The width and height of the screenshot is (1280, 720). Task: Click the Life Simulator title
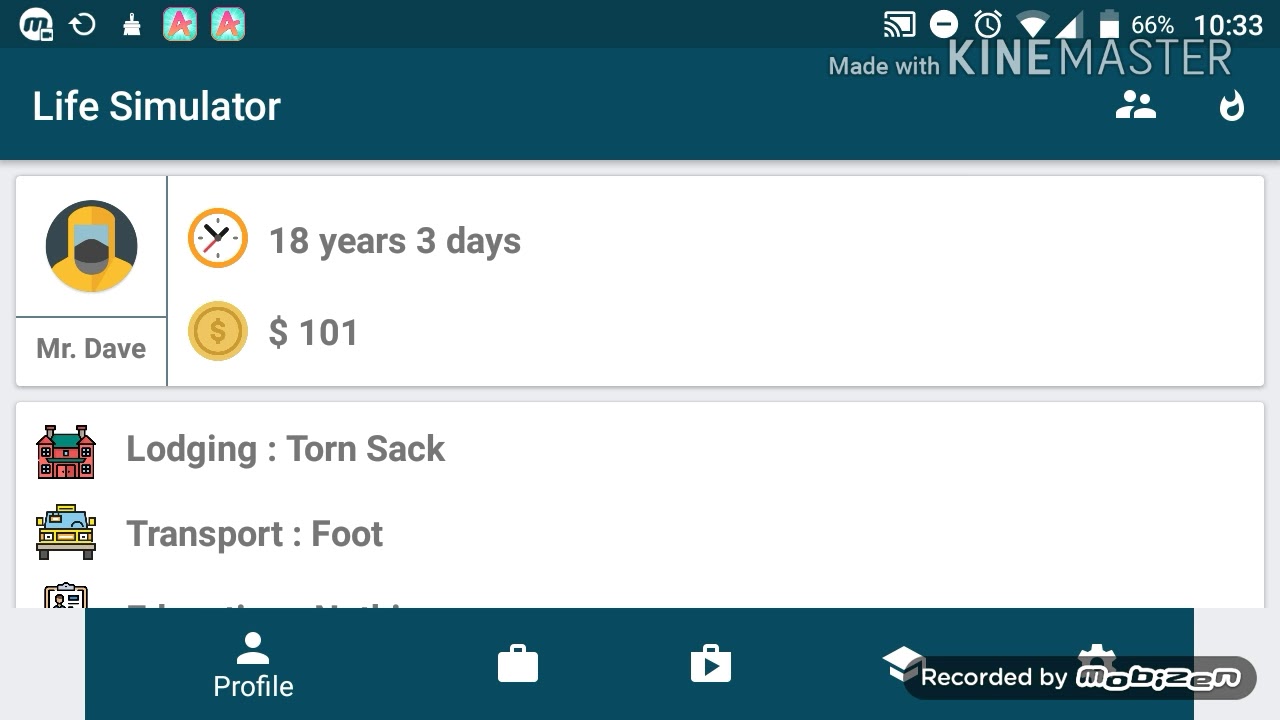157,106
